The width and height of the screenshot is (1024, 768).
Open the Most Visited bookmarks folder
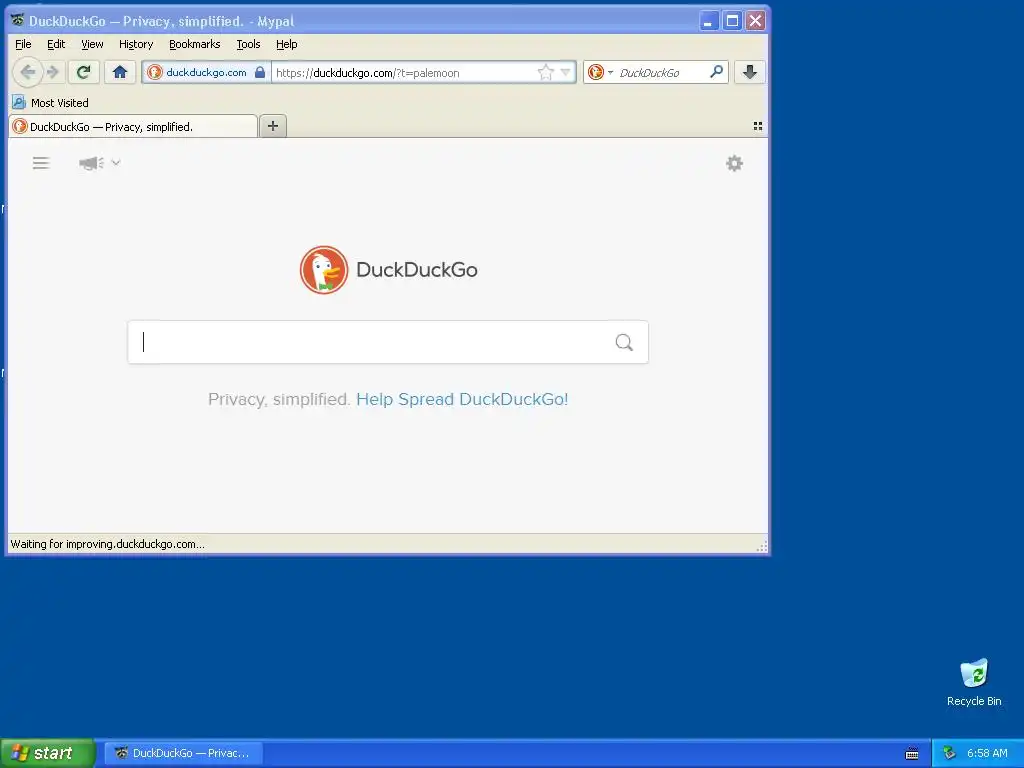point(50,103)
